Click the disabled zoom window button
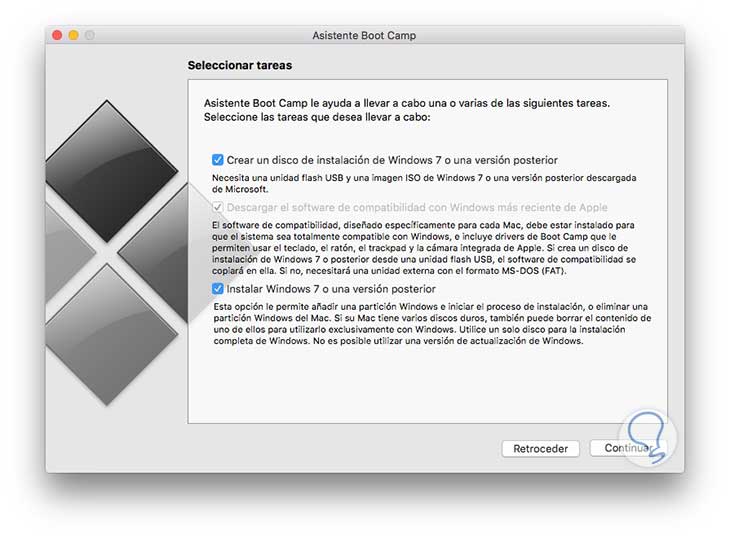Viewport: 730px width, 538px height. pyautogui.click(x=90, y=35)
